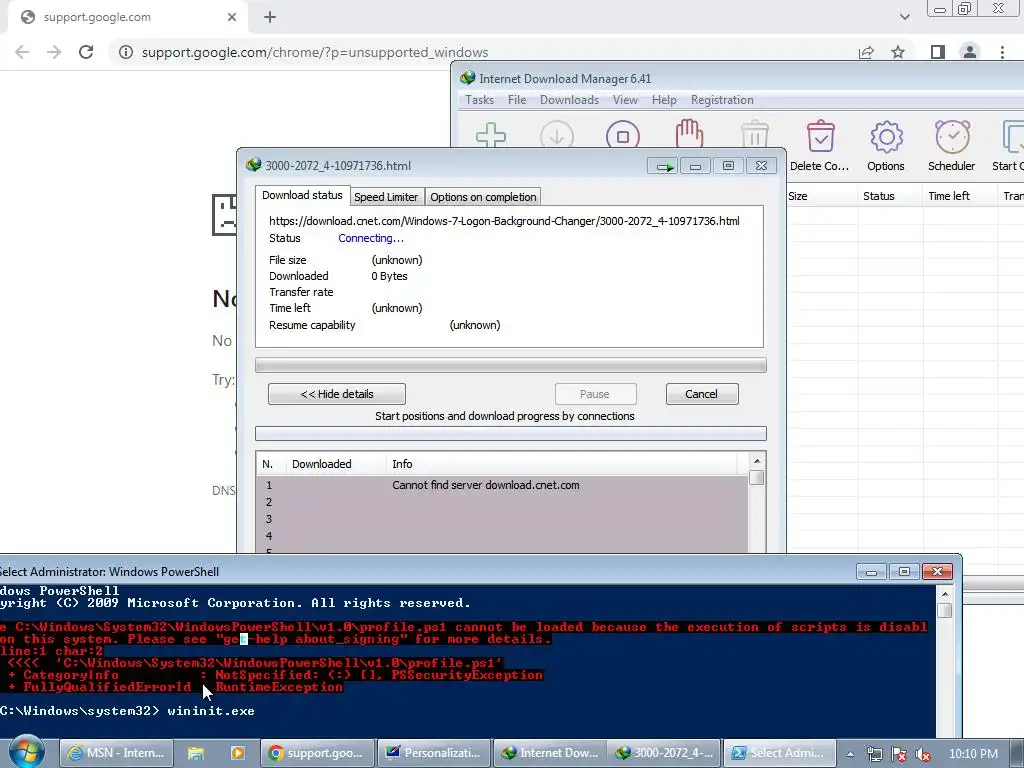Click the Add URL plus icon in IDM
Screen dimensions: 1024x768
pyautogui.click(x=490, y=135)
